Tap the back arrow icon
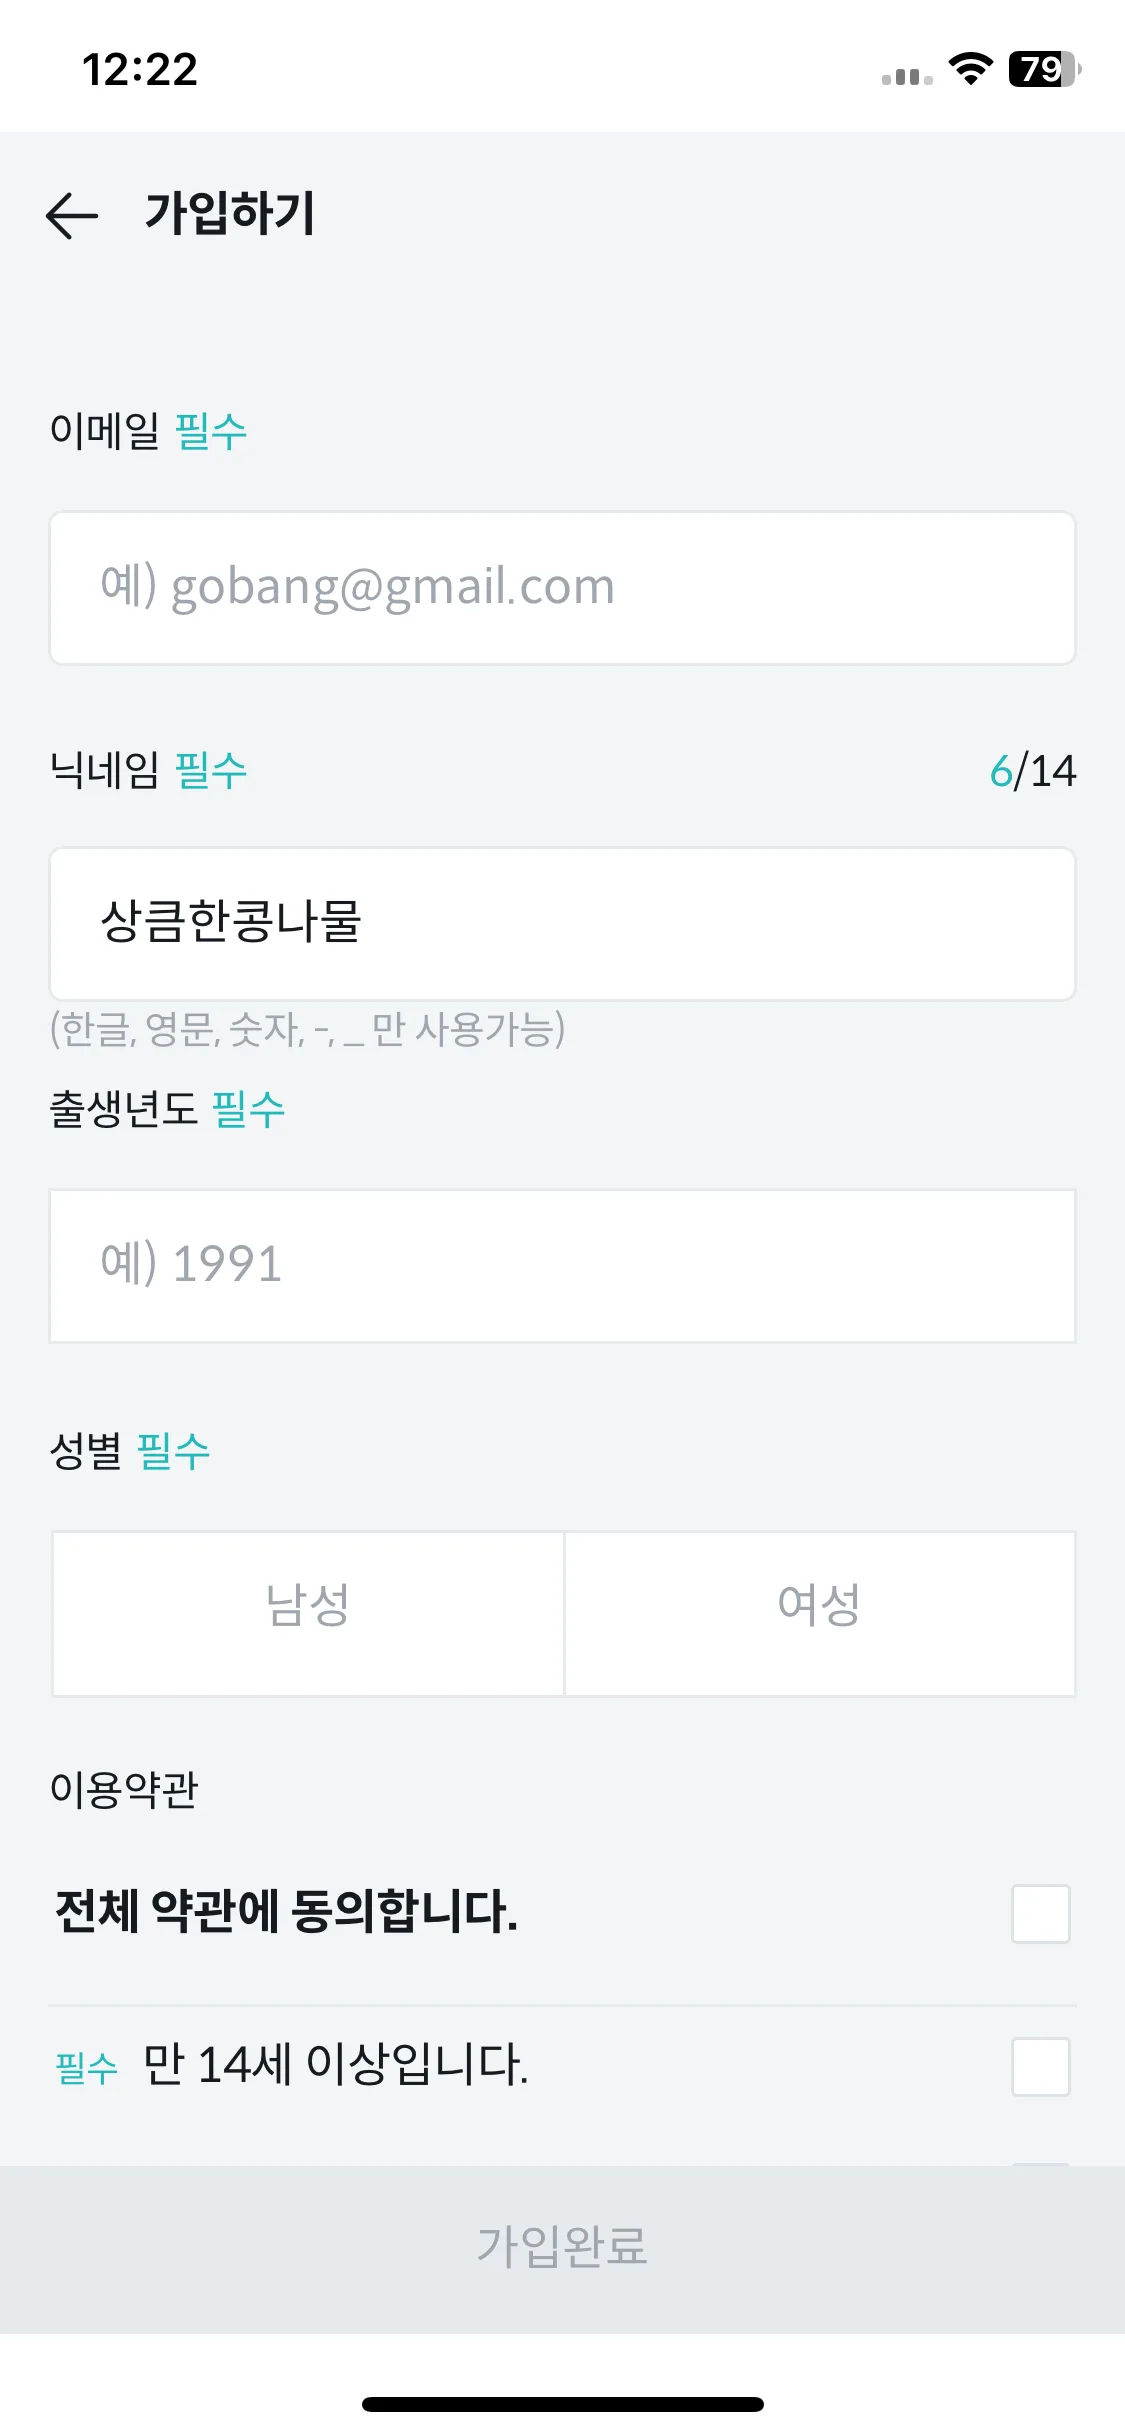The width and height of the screenshot is (1125, 2436). point(72,215)
